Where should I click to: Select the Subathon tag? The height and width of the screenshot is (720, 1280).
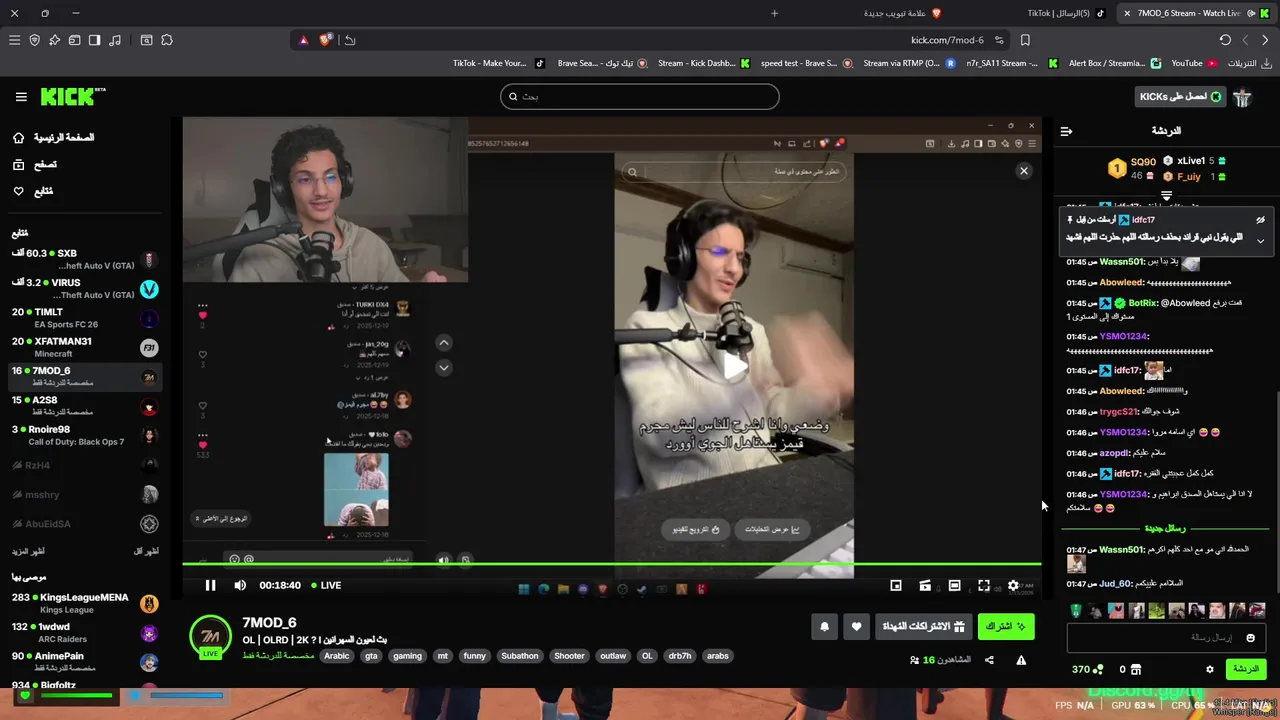[520, 656]
